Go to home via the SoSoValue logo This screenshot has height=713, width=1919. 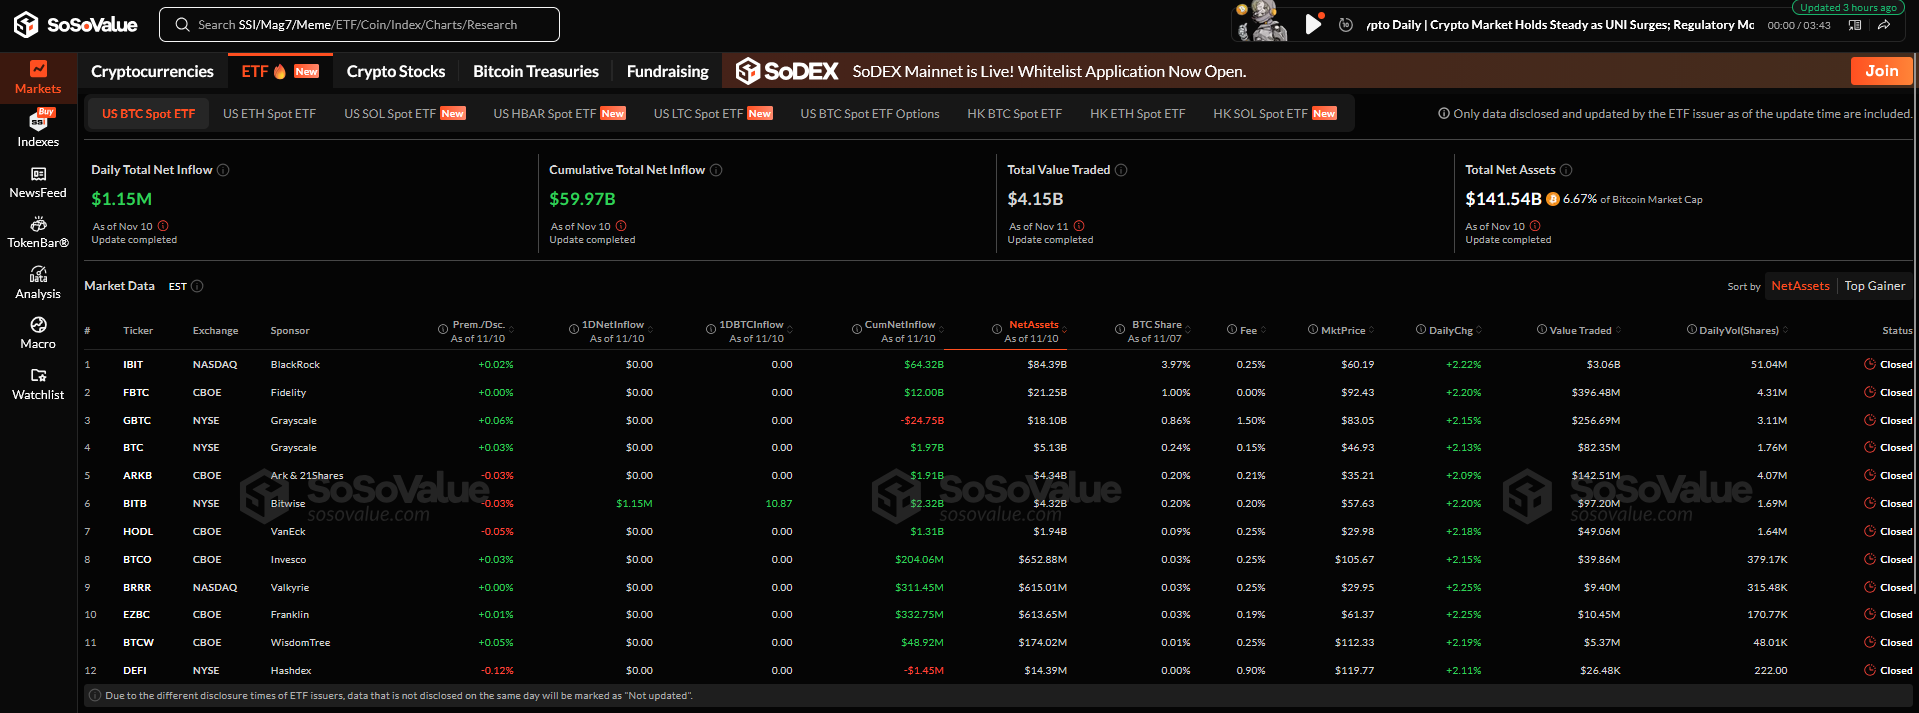76,24
